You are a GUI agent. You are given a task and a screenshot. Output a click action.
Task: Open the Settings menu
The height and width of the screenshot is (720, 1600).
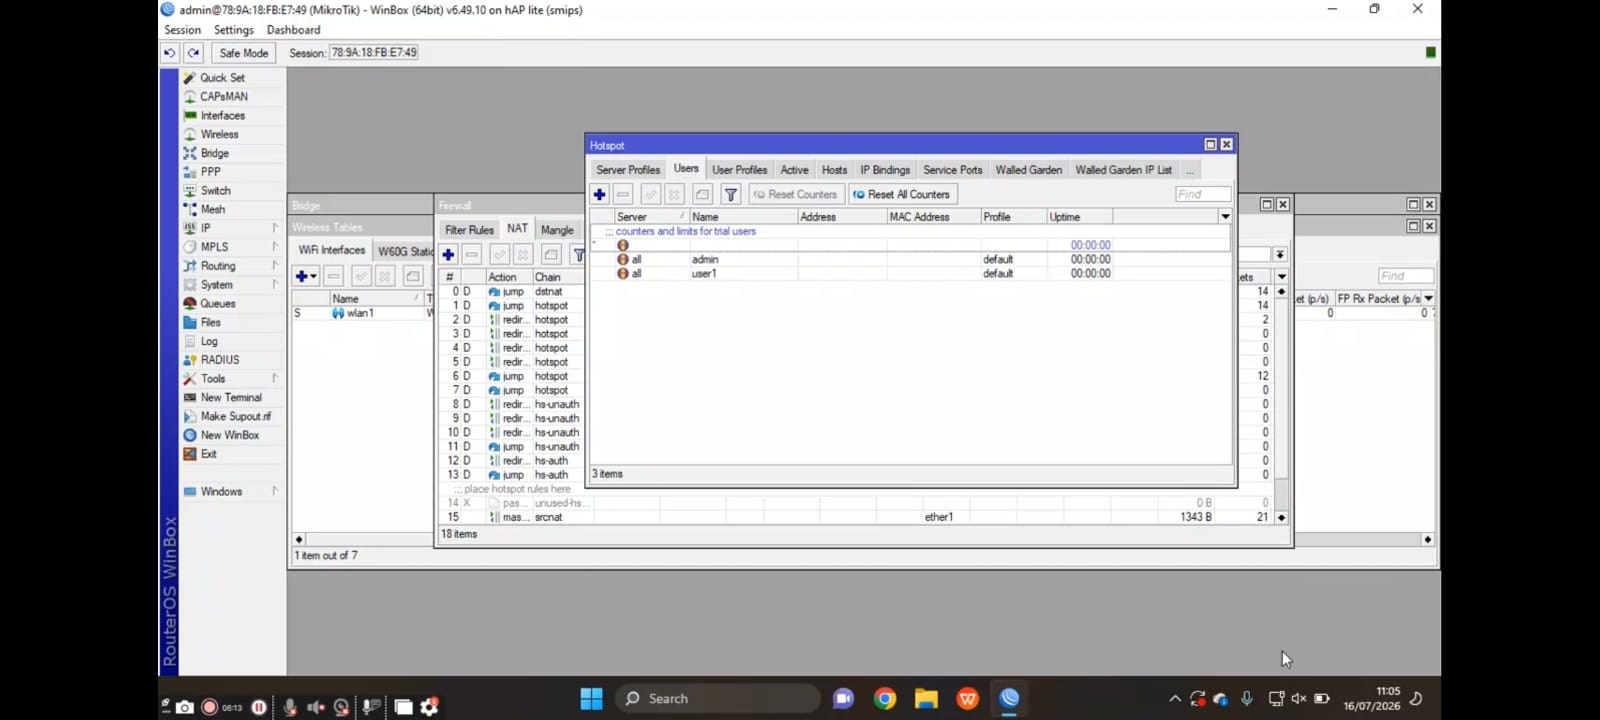pyautogui.click(x=234, y=30)
